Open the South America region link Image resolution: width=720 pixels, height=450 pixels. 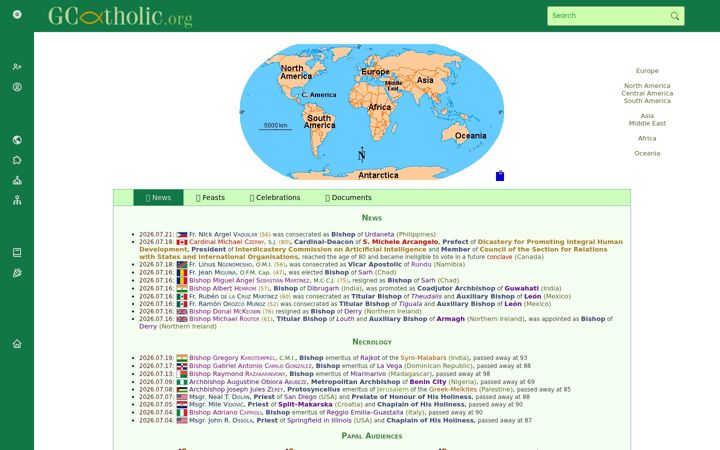[647, 101]
